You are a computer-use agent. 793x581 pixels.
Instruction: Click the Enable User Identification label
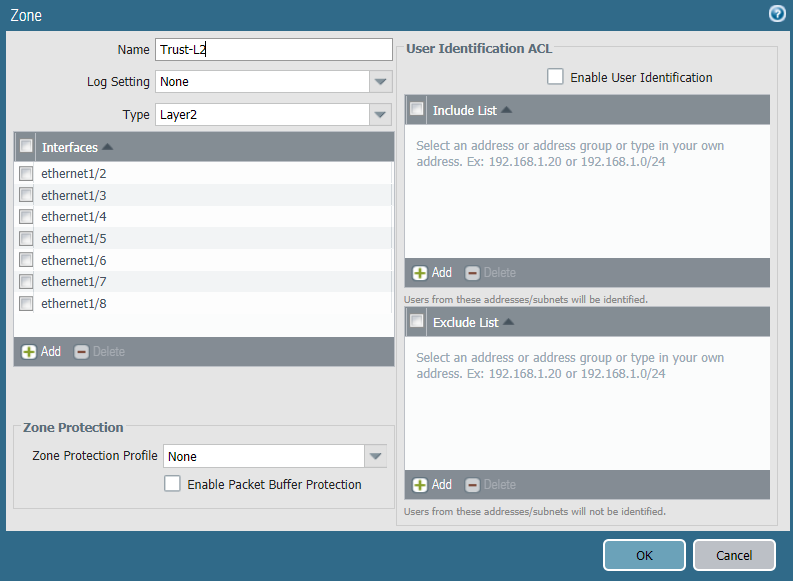[641, 77]
